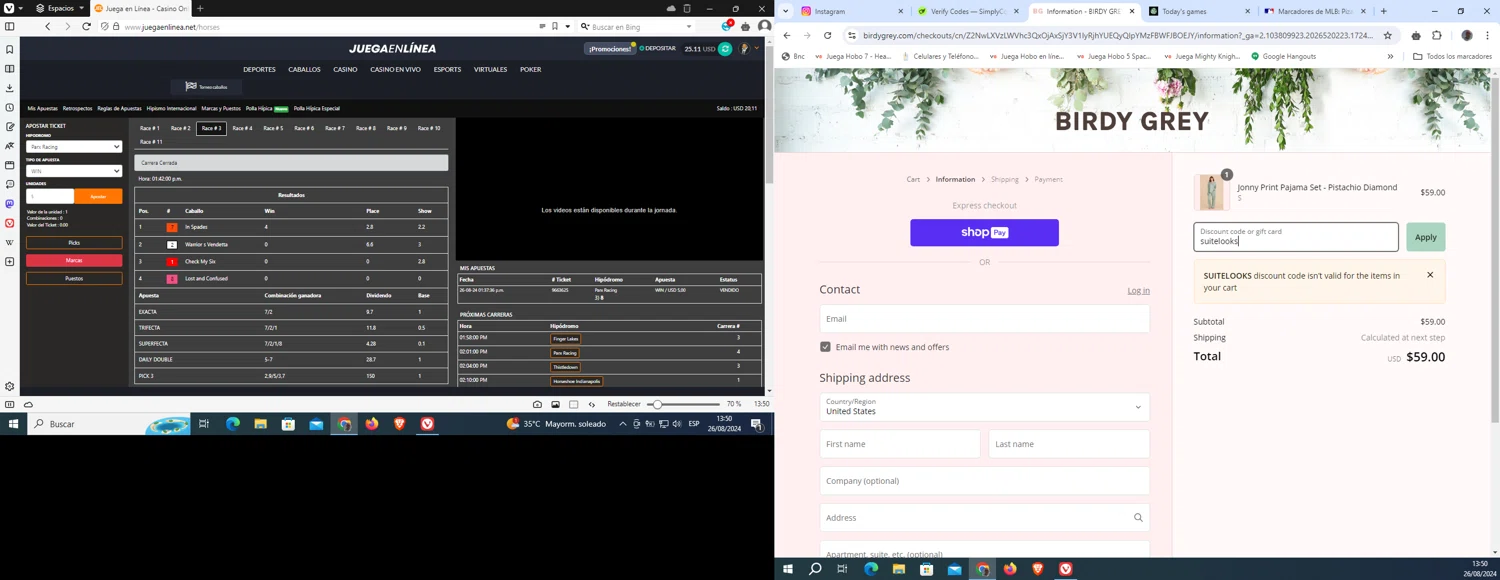Show more Chrome bookmarks chevron
1500x580 pixels.
[1390, 56]
